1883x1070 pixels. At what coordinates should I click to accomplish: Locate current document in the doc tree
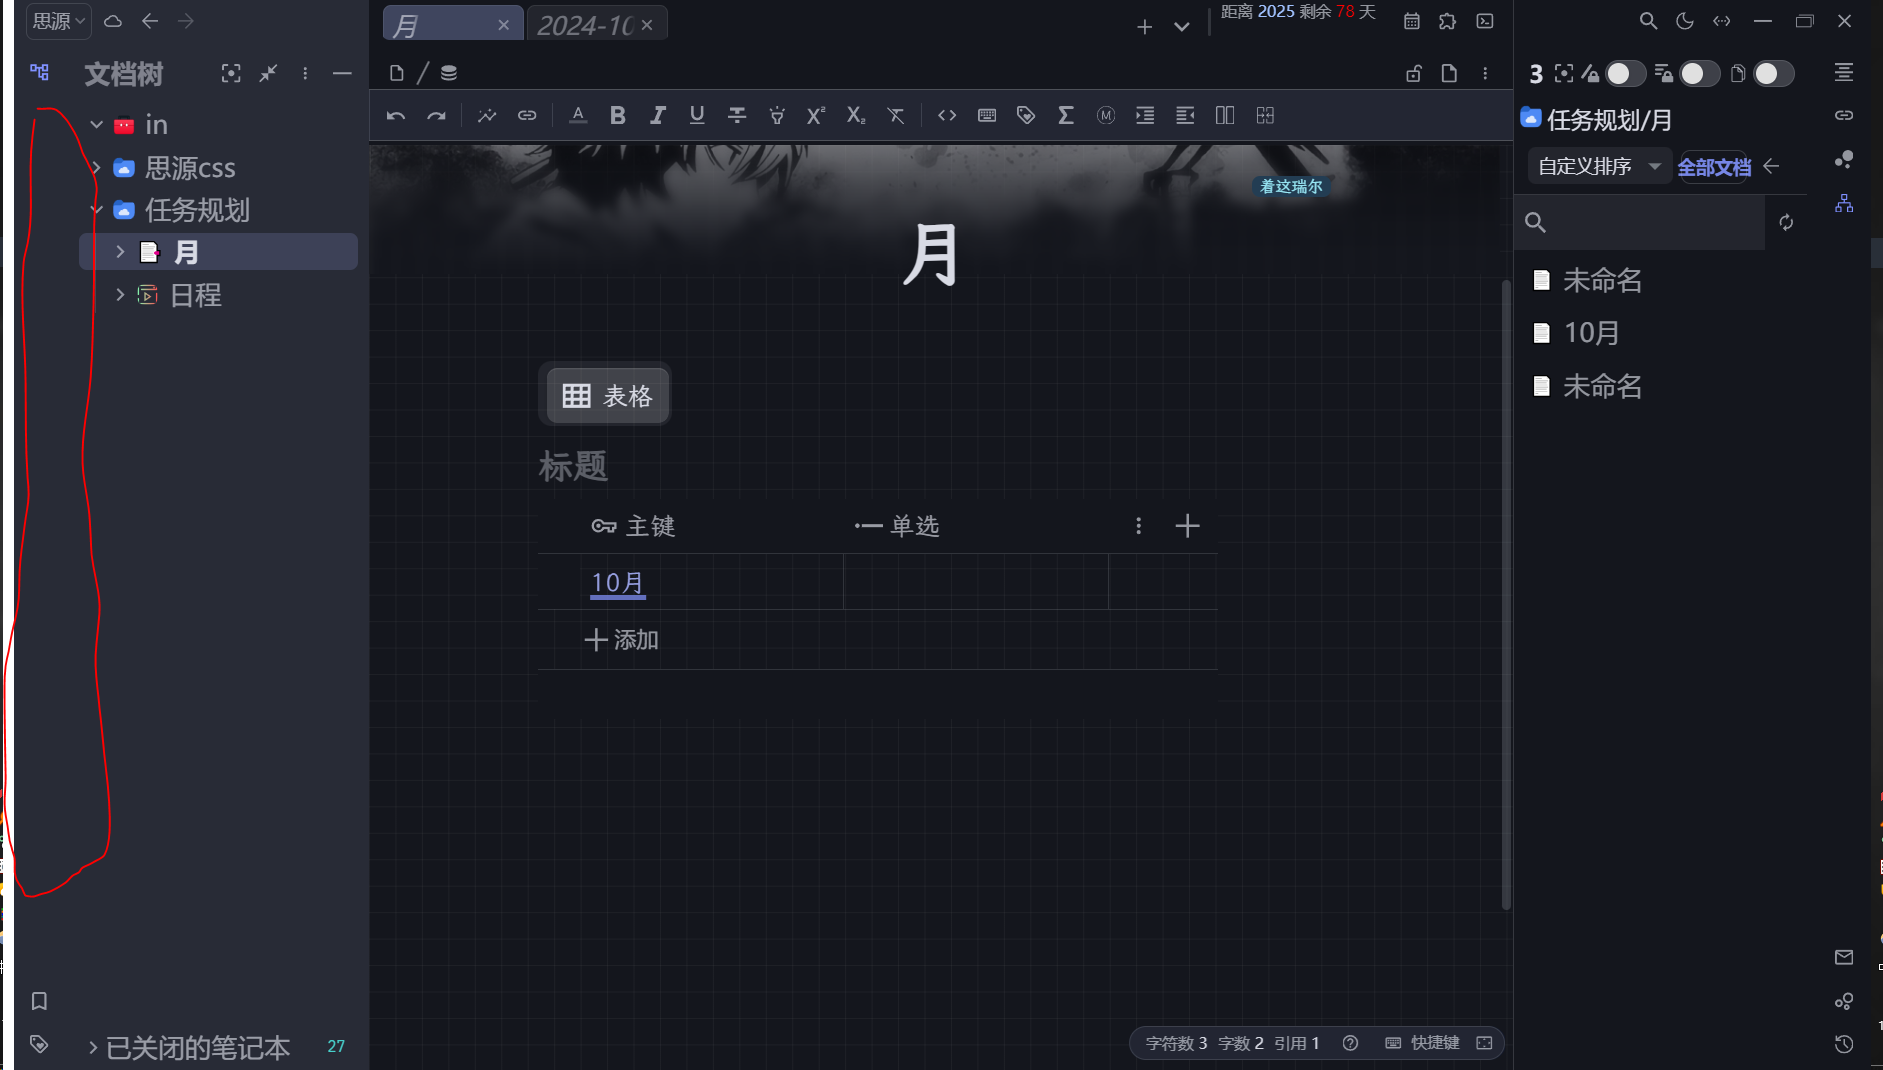point(231,73)
